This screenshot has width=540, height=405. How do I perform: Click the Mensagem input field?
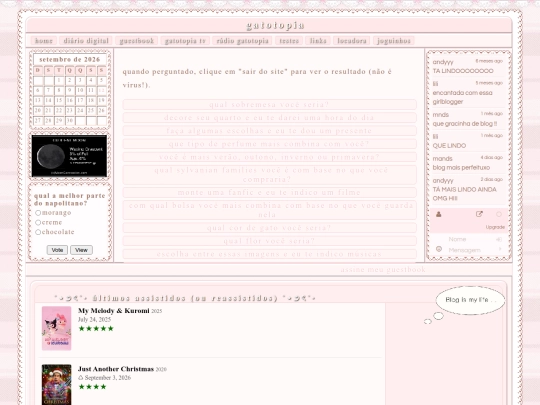[x=470, y=250]
